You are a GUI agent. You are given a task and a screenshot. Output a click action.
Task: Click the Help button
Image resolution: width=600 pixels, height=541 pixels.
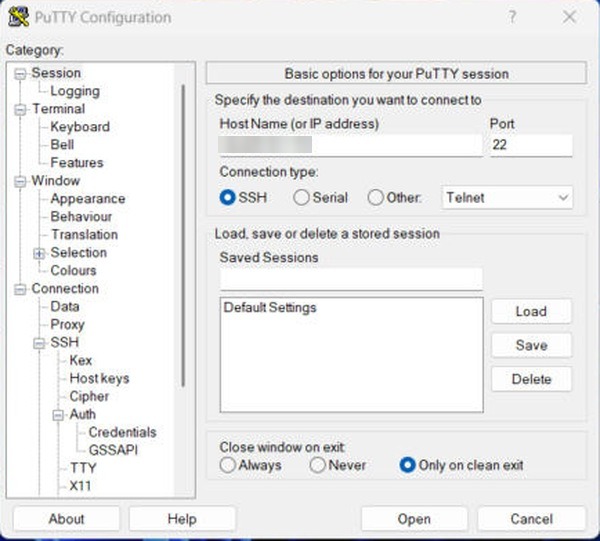point(182,519)
